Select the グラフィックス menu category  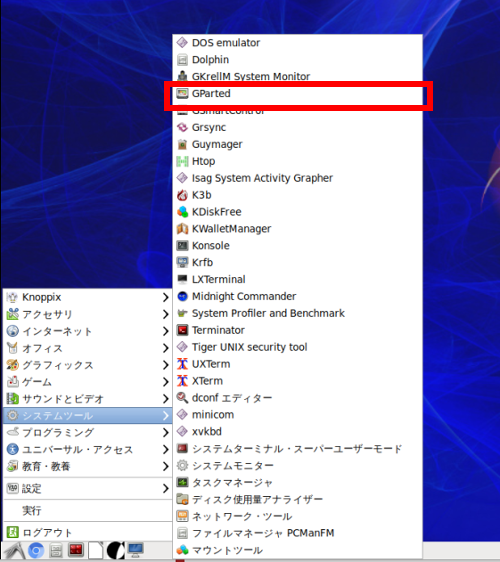87,365
